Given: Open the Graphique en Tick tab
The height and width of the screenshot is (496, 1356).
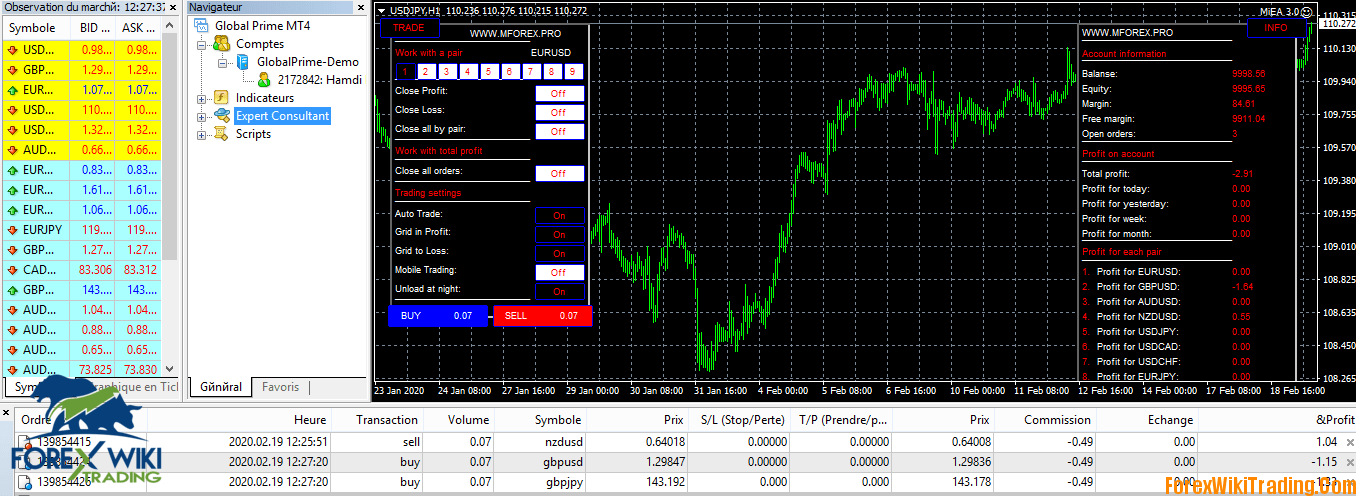Looking at the screenshot, I should [x=130, y=387].
